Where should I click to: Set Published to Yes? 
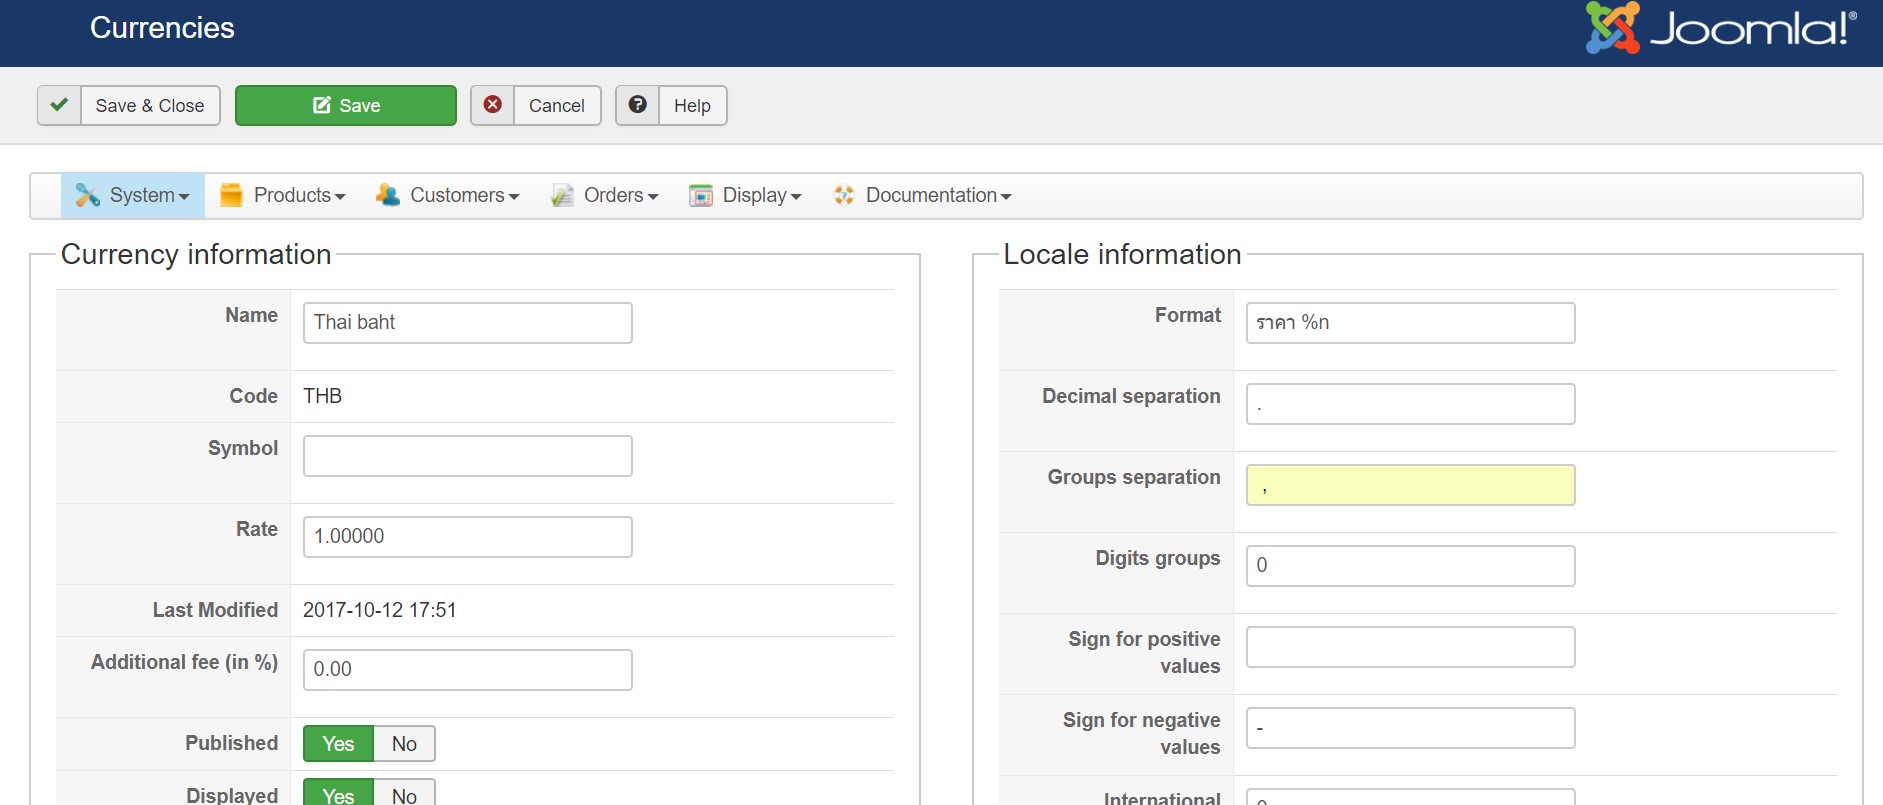point(338,744)
